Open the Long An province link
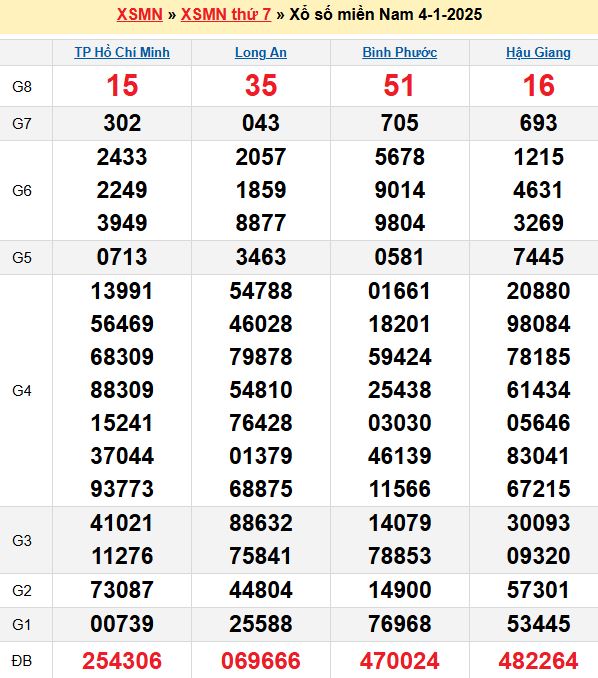Screen dimensions: 598x678 point(261,52)
